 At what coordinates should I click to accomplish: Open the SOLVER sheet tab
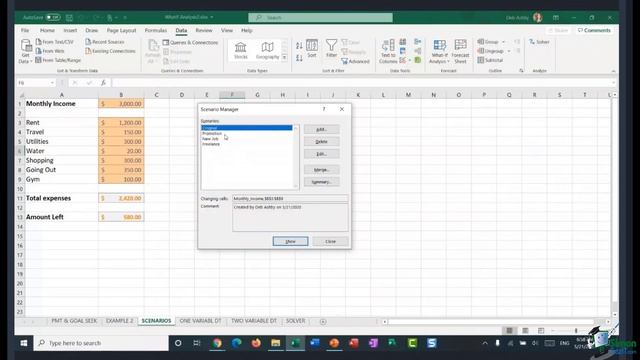(x=296, y=321)
